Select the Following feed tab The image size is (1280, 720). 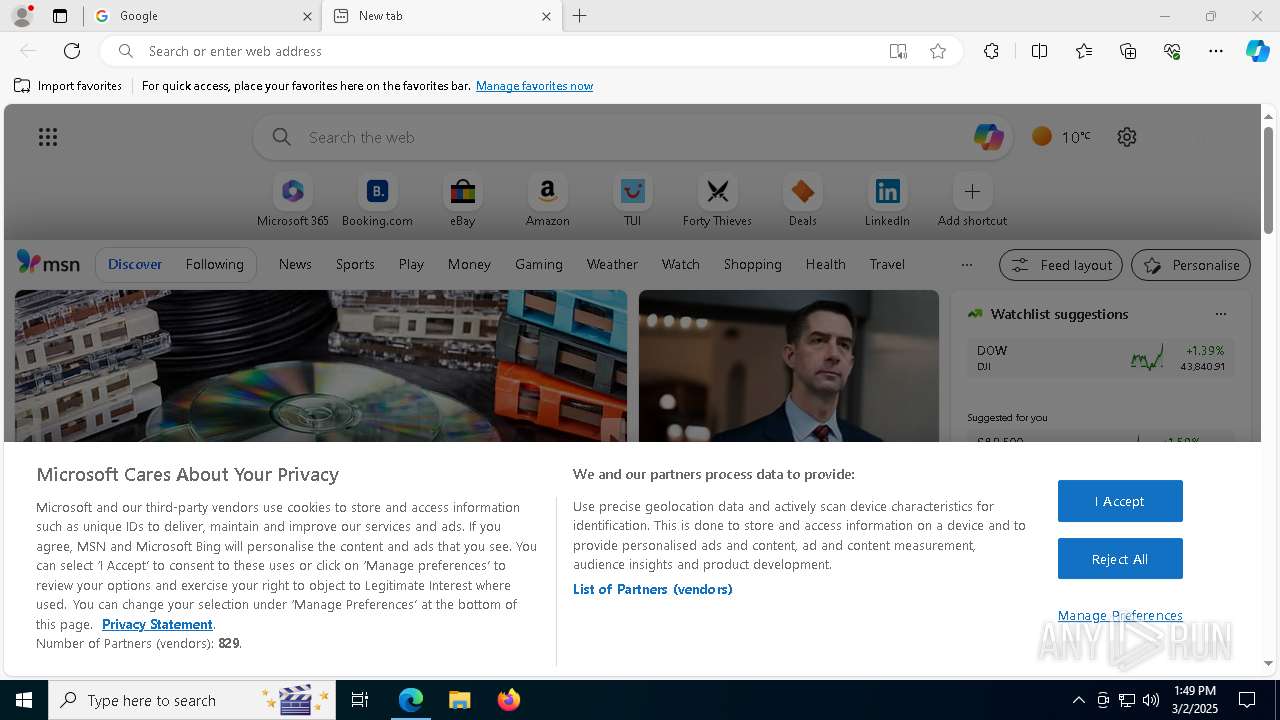click(x=214, y=264)
